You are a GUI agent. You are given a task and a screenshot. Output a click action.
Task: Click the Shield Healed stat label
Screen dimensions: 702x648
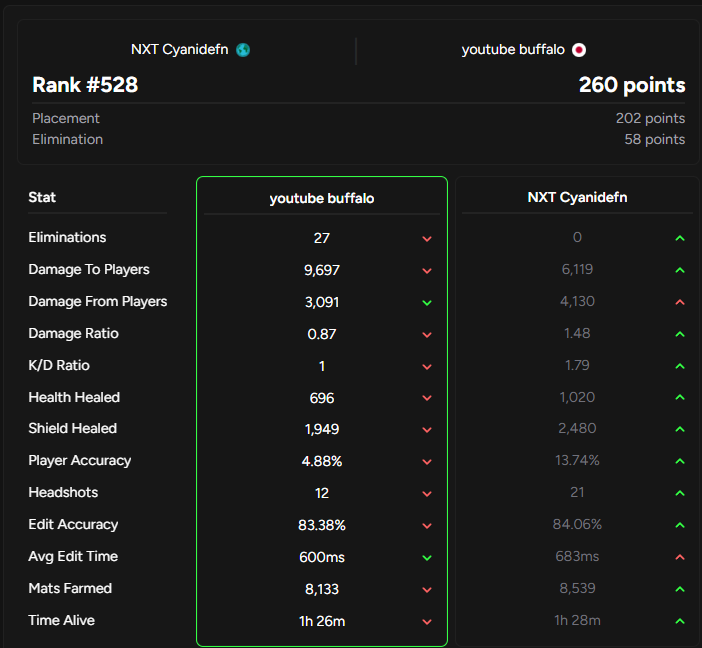tap(73, 428)
